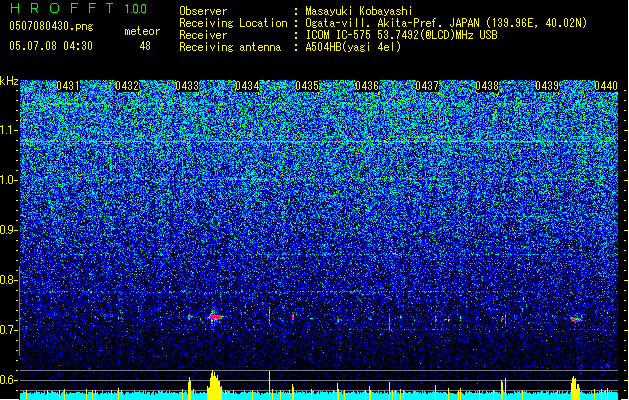The height and width of the screenshot is (400, 629).
Task: Click the 0439 time marker
Action: (547, 86)
